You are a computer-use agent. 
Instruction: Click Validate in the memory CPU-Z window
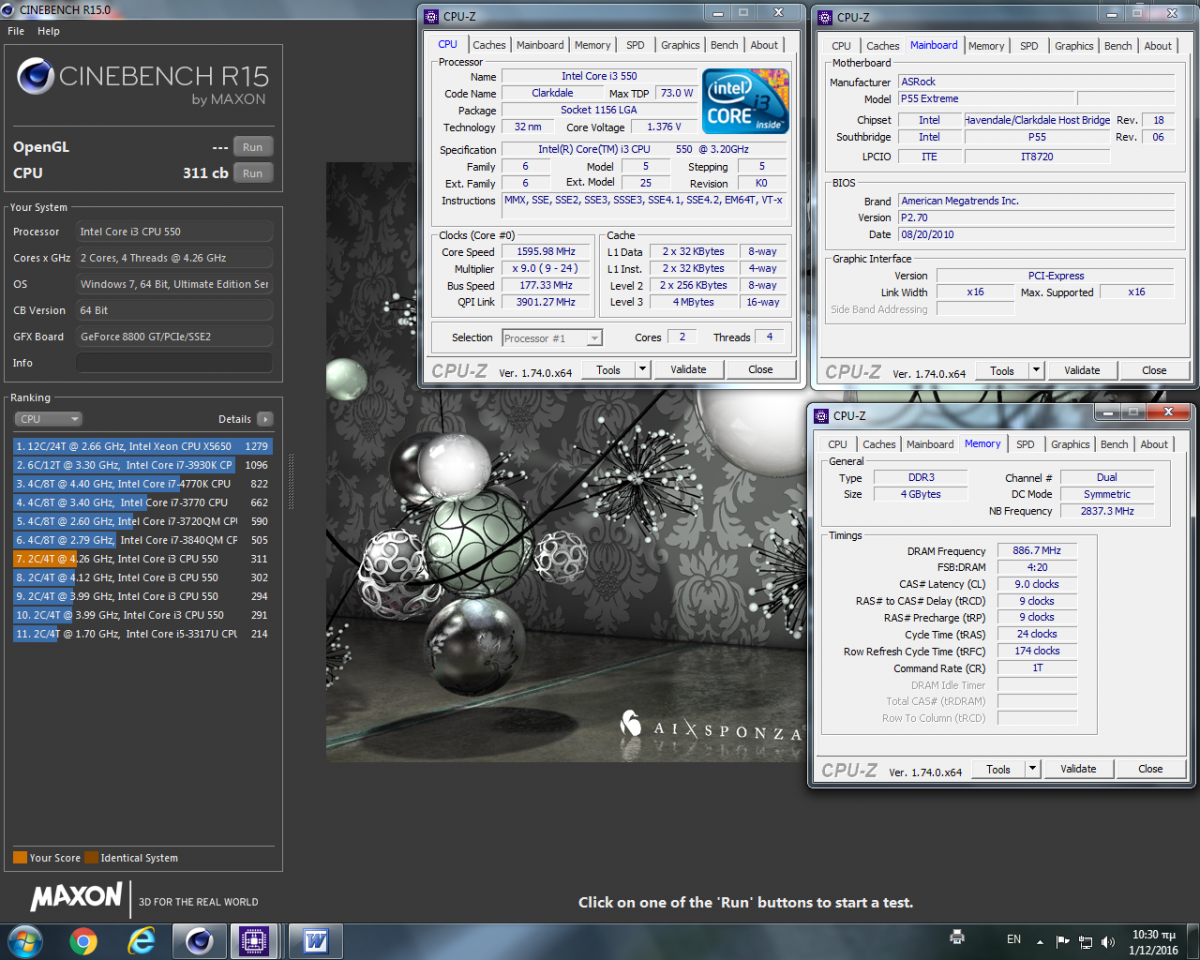click(1078, 770)
